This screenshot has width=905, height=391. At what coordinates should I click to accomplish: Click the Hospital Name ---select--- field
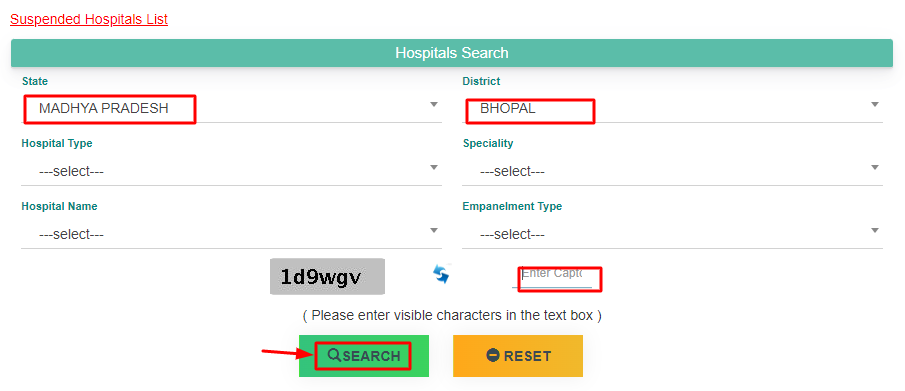231,234
